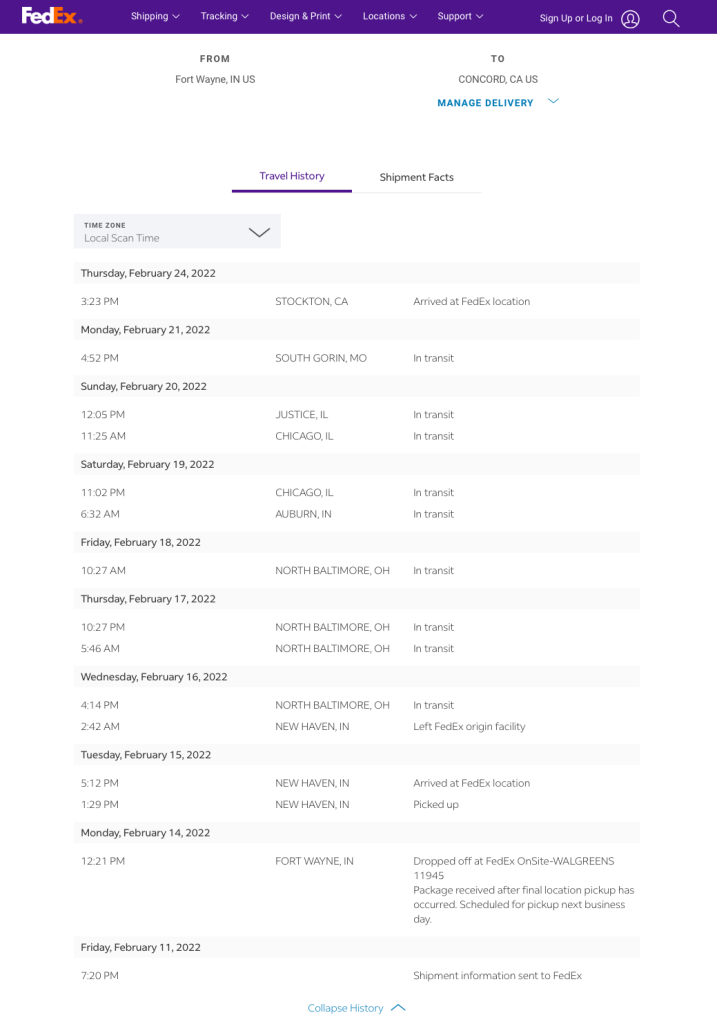
Task: Click the Collapse History link
Action: click(x=345, y=1008)
